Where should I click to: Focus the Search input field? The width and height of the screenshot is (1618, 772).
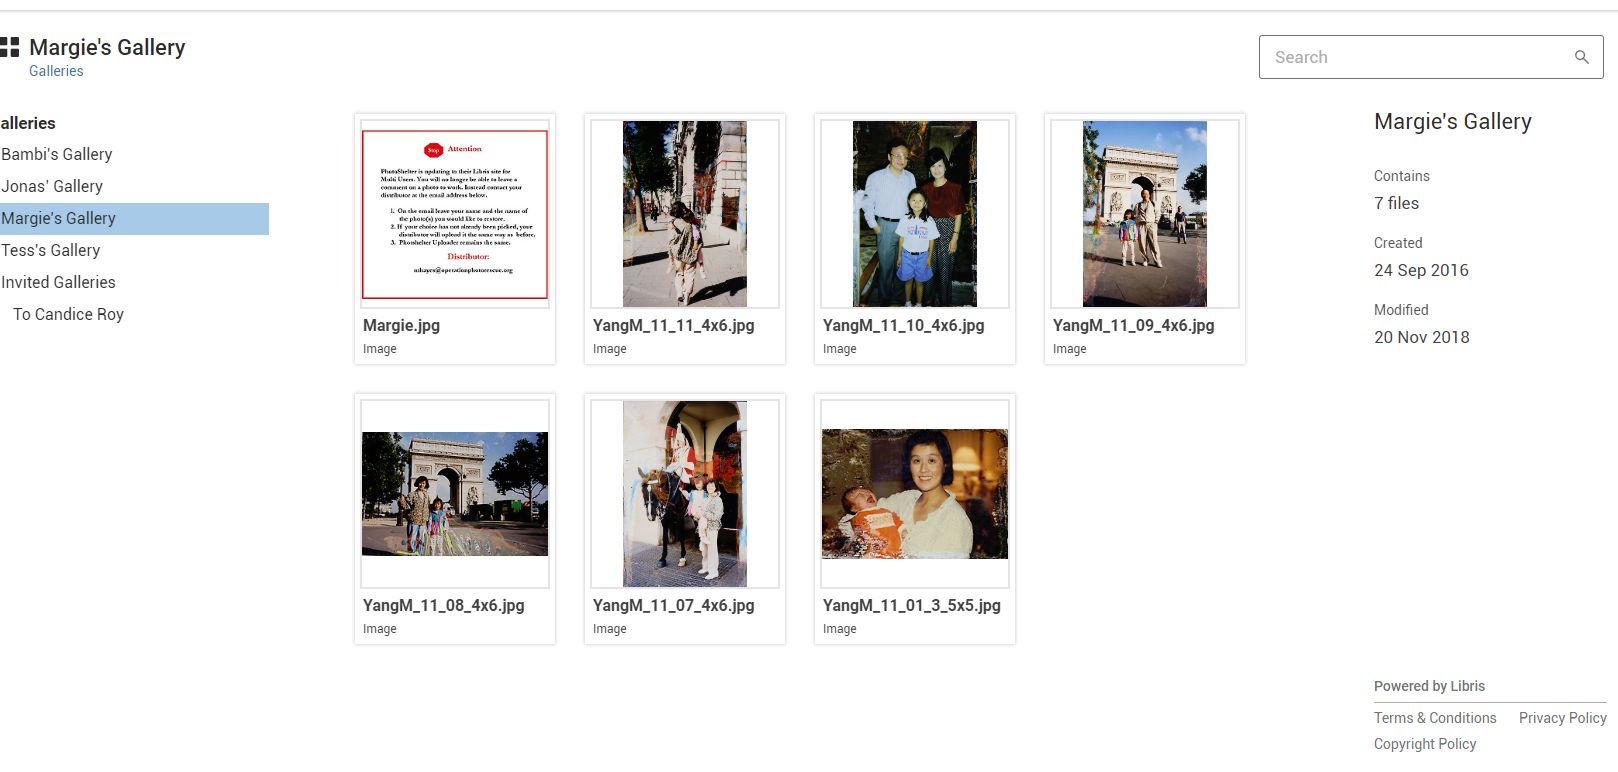pyautogui.click(x=1431, y=57)
